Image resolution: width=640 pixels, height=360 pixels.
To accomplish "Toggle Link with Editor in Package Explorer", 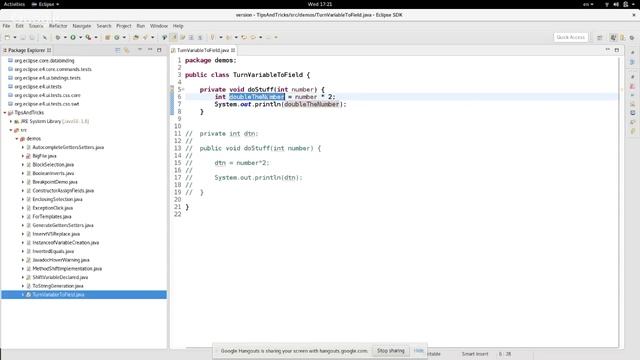I will click(127, 50).
